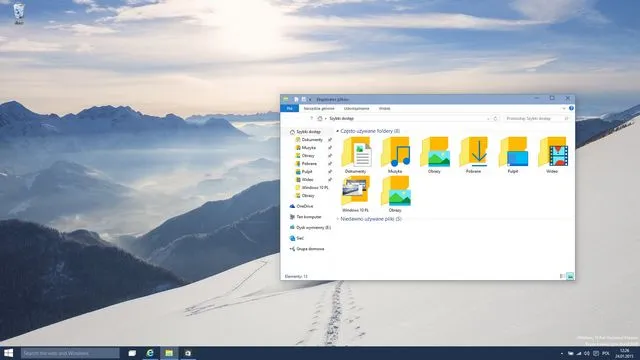Refresh the current folder view
Image resolution: width=640 pixels, height=360 pixels.
pyautogui.click(x=495, y=118)
